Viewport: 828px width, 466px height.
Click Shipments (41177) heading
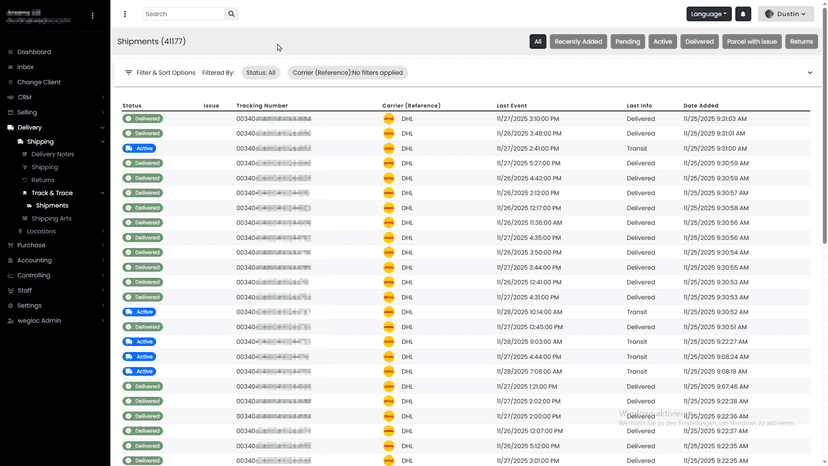(x=152, y=41)
